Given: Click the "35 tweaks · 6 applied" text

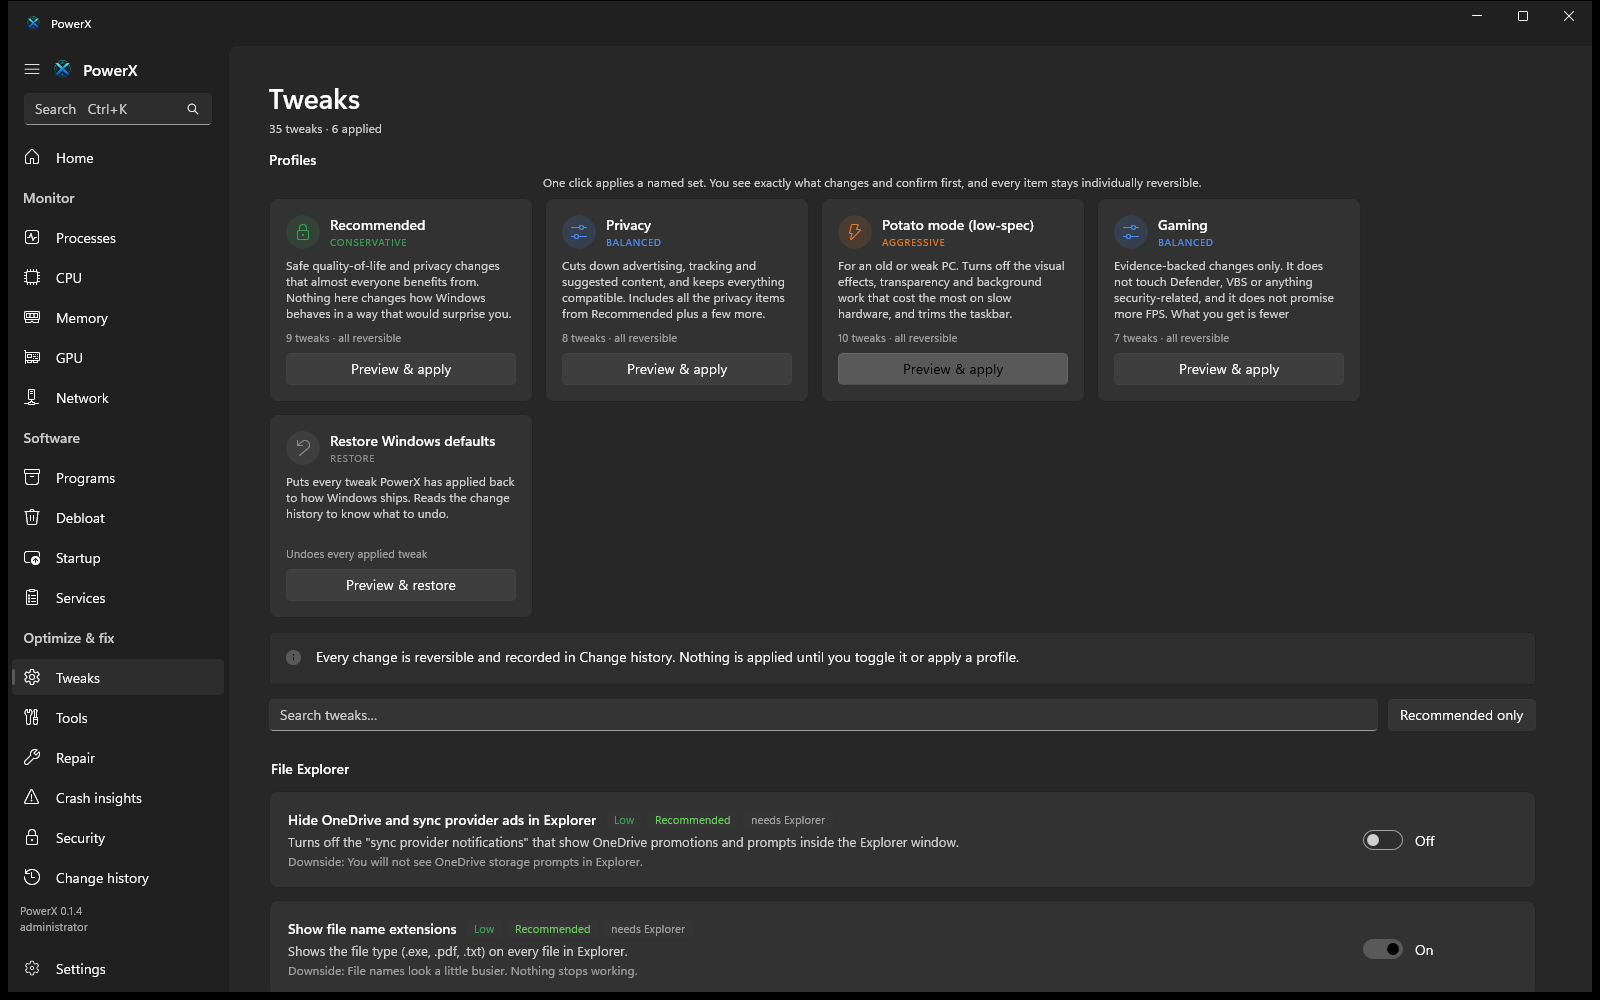Looking at the screenshot, I should coord(325,129).
